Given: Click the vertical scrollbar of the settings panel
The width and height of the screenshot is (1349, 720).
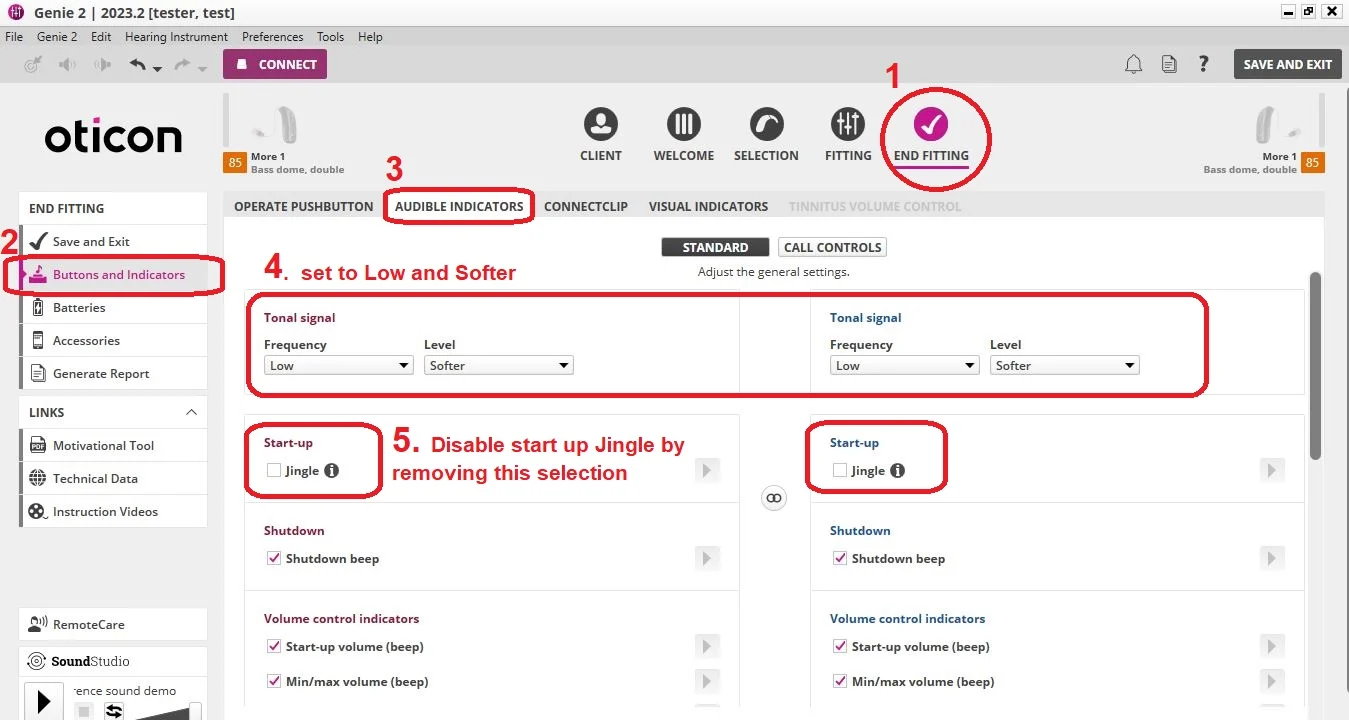Looking at the screenshot, I should (x=1315, y=365).
